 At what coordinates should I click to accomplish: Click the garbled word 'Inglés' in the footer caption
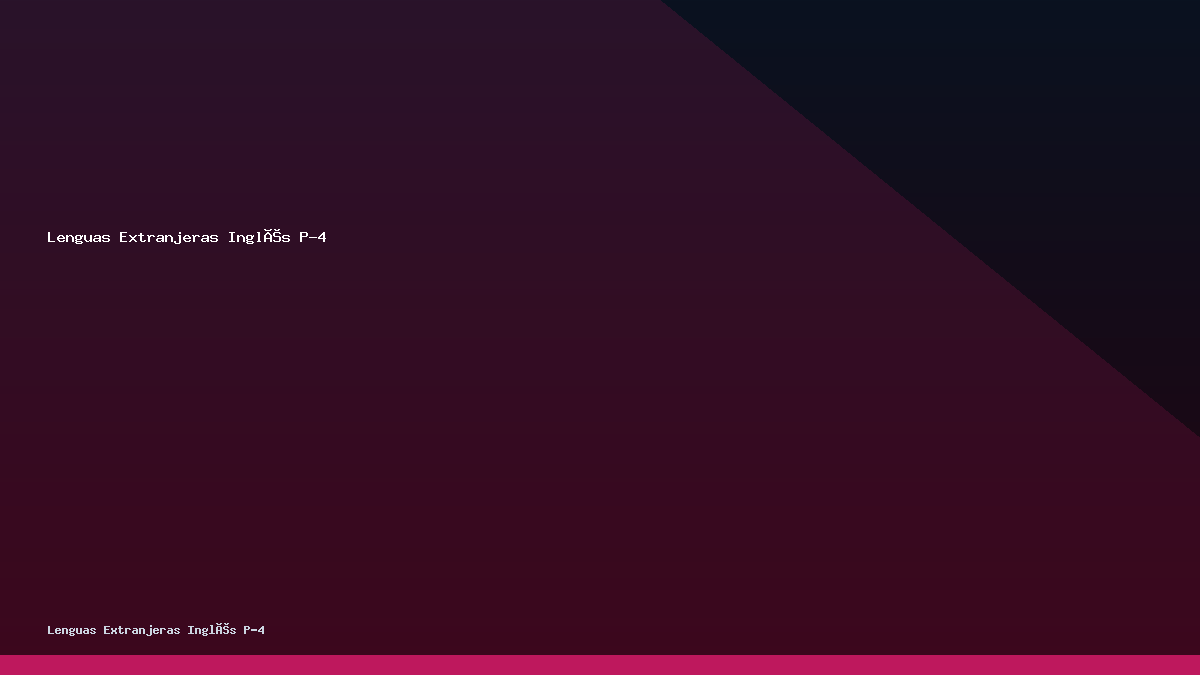click(x=212, y=630)
